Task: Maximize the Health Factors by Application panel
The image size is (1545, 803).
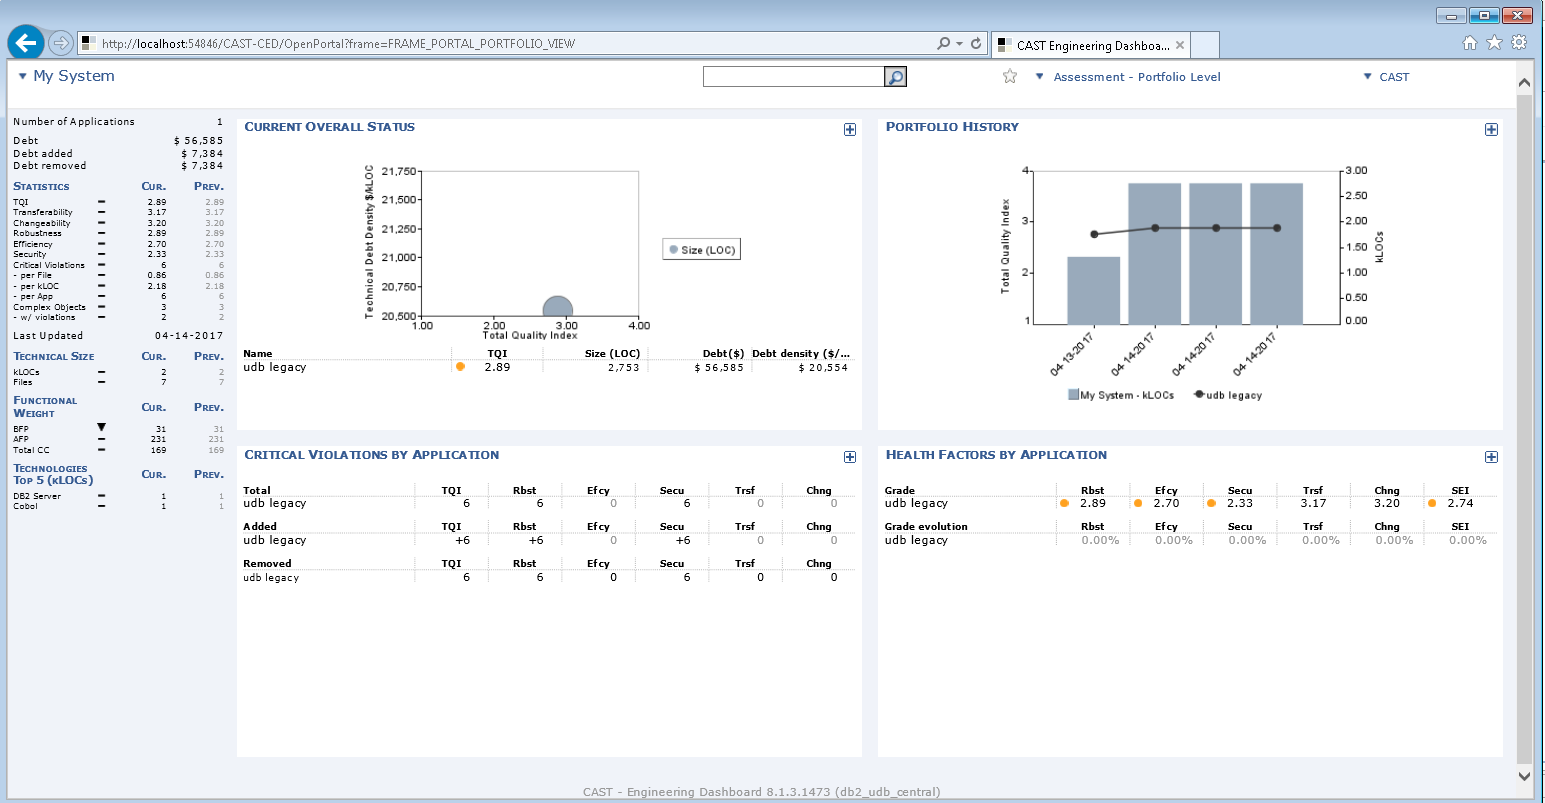Action: [1491, 457]
